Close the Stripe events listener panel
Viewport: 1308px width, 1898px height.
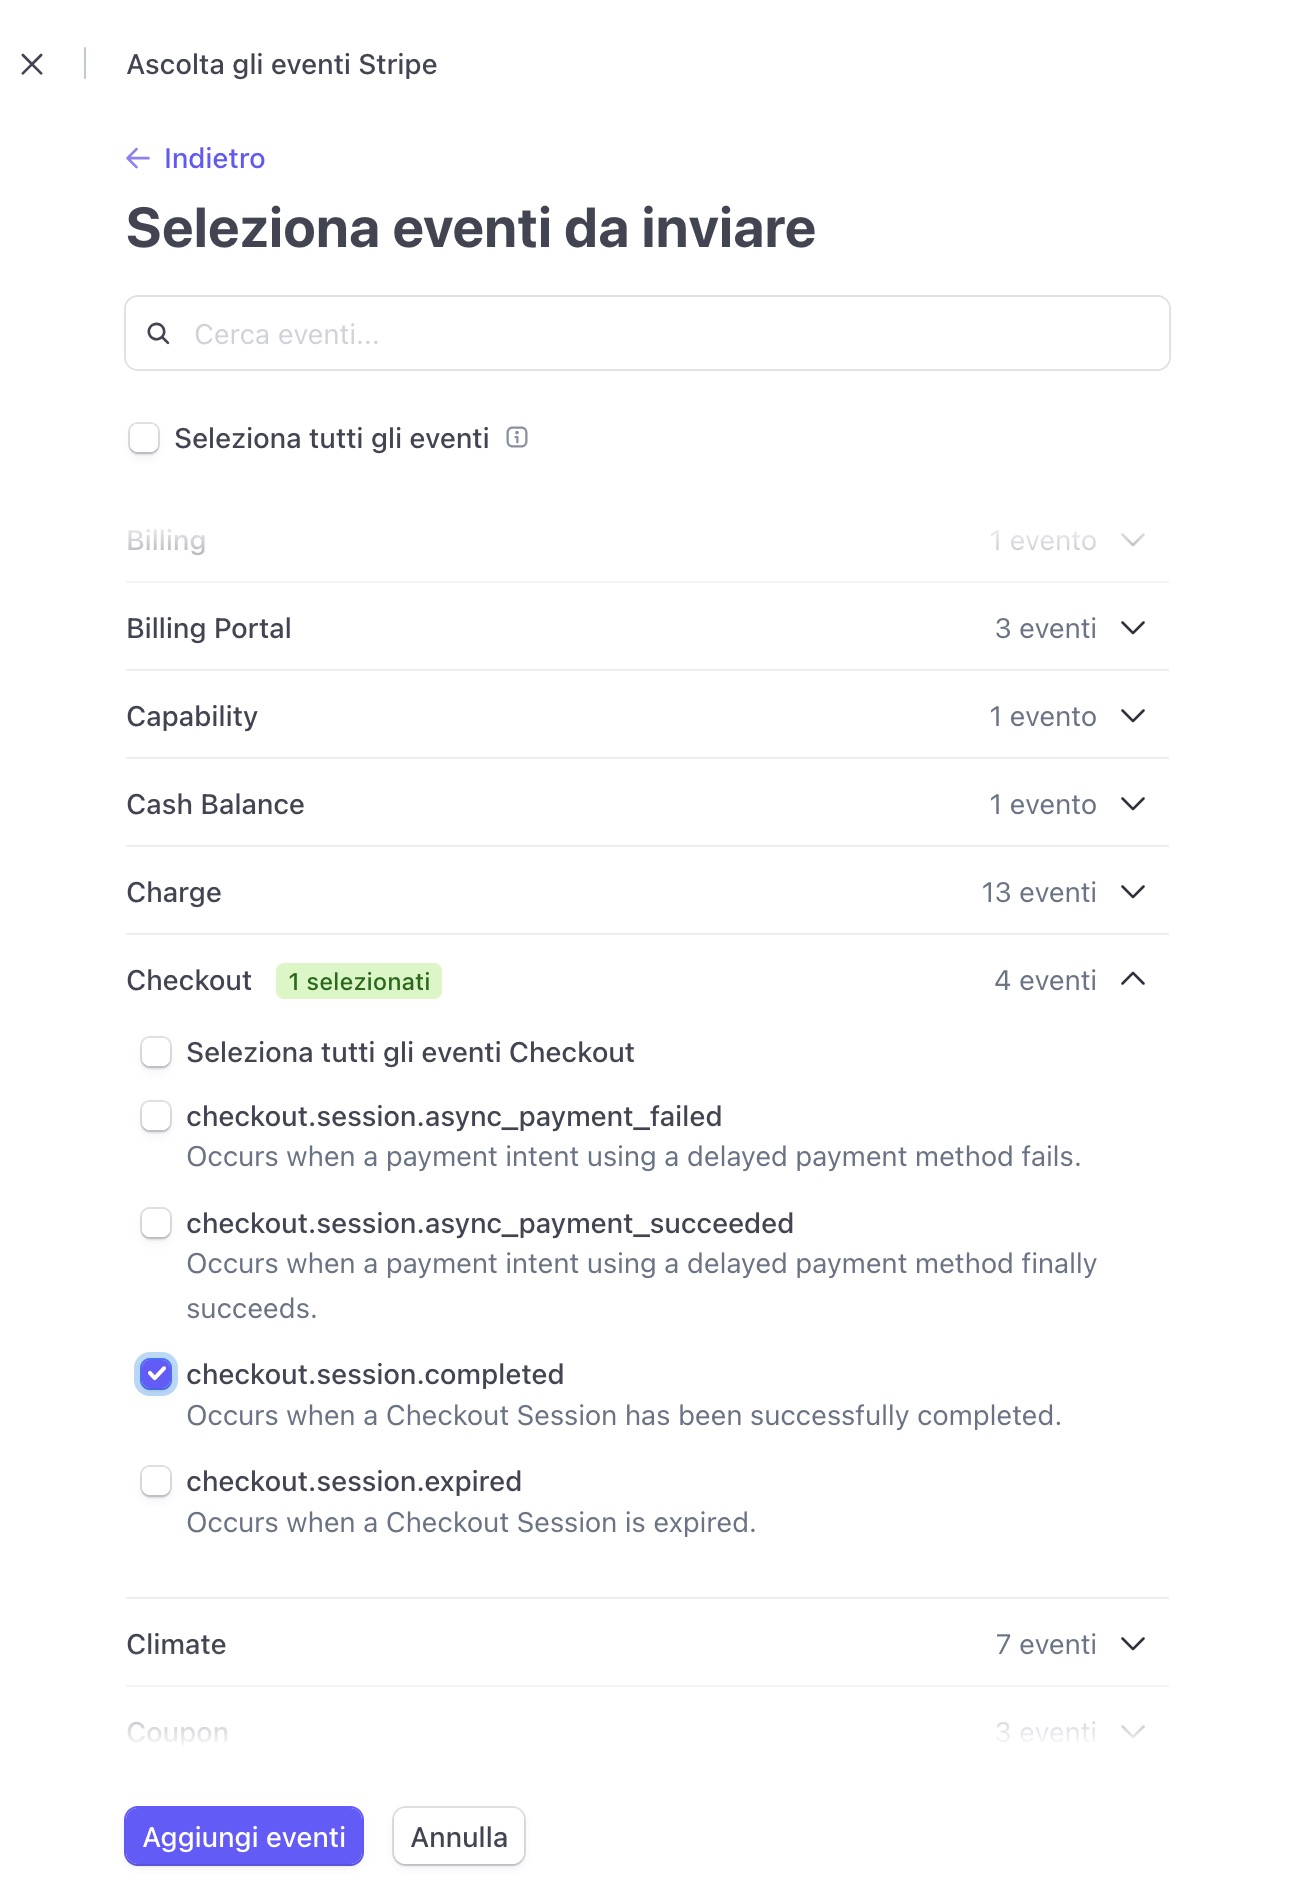[32, 65]
